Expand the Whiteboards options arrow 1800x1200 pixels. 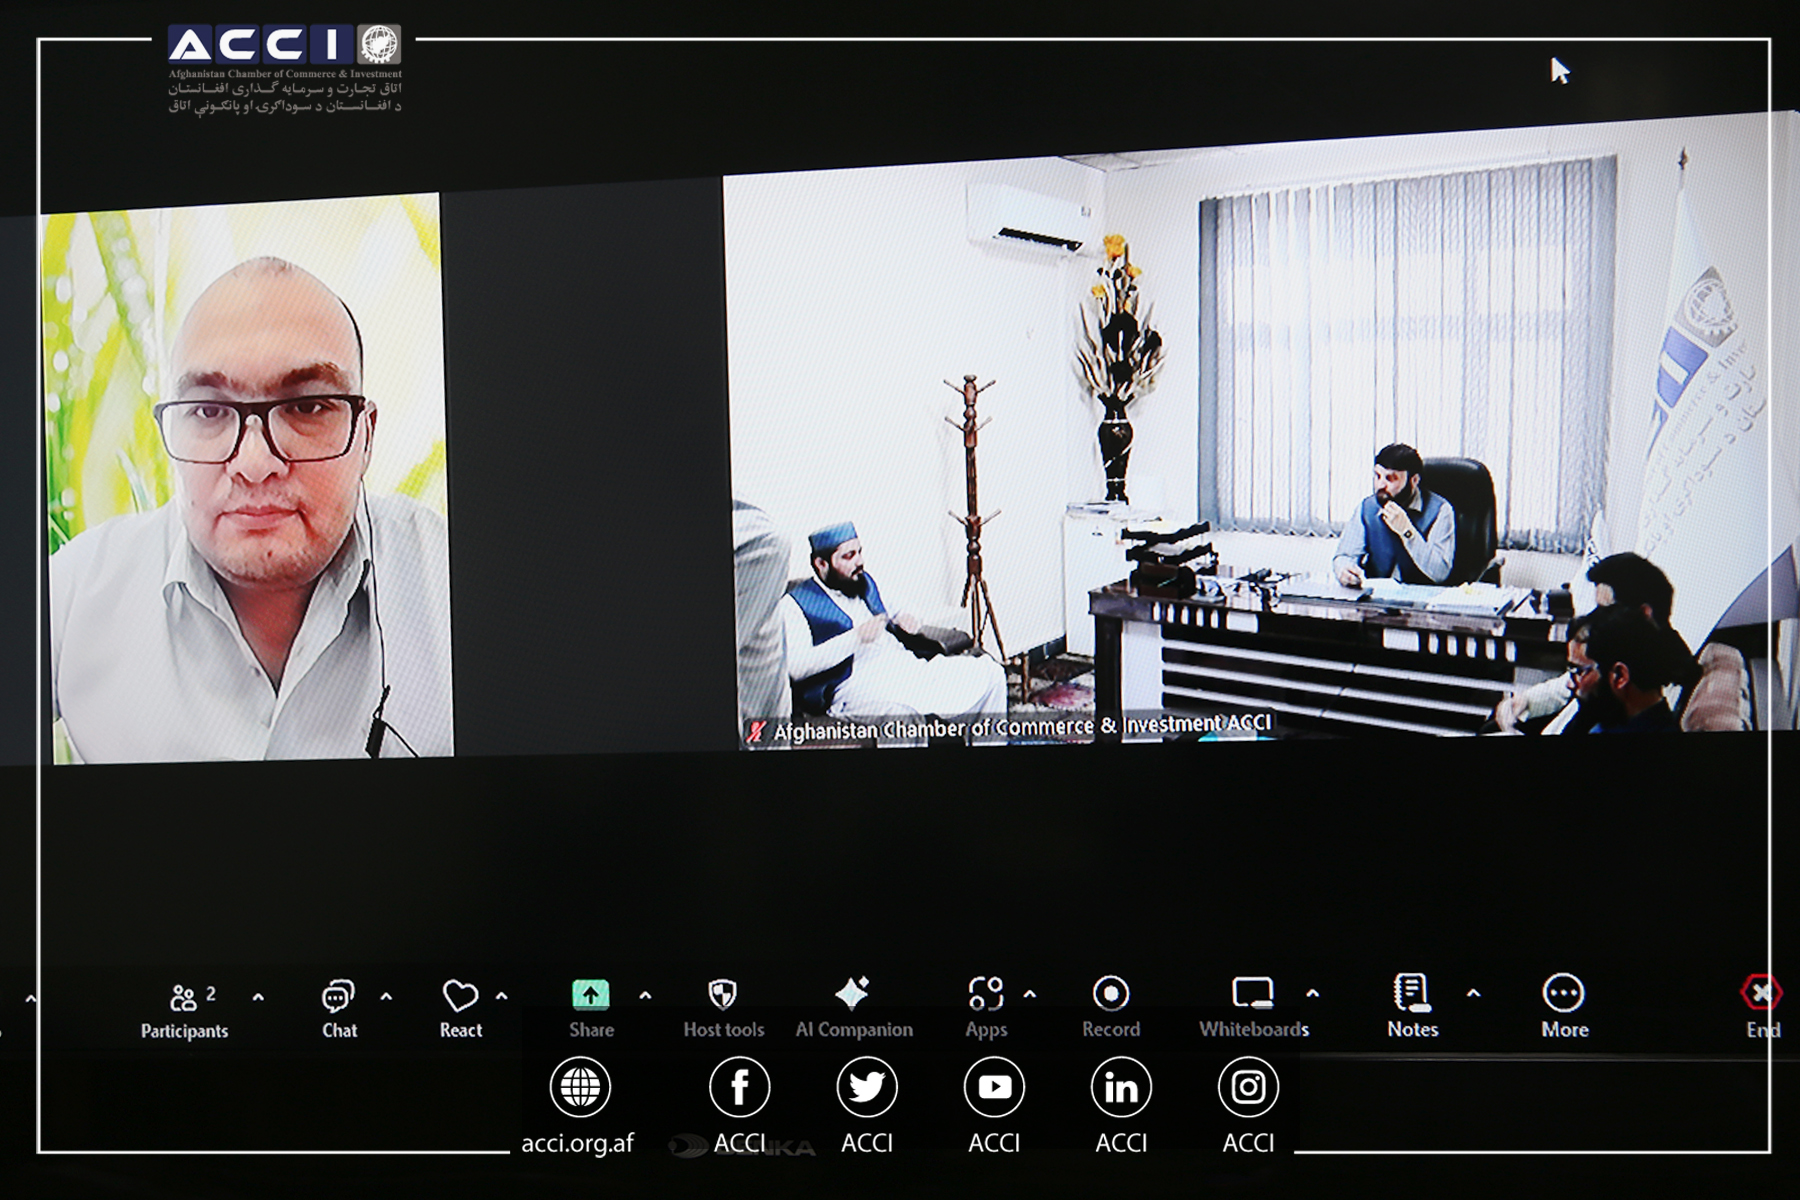[x=1312, y=994]
